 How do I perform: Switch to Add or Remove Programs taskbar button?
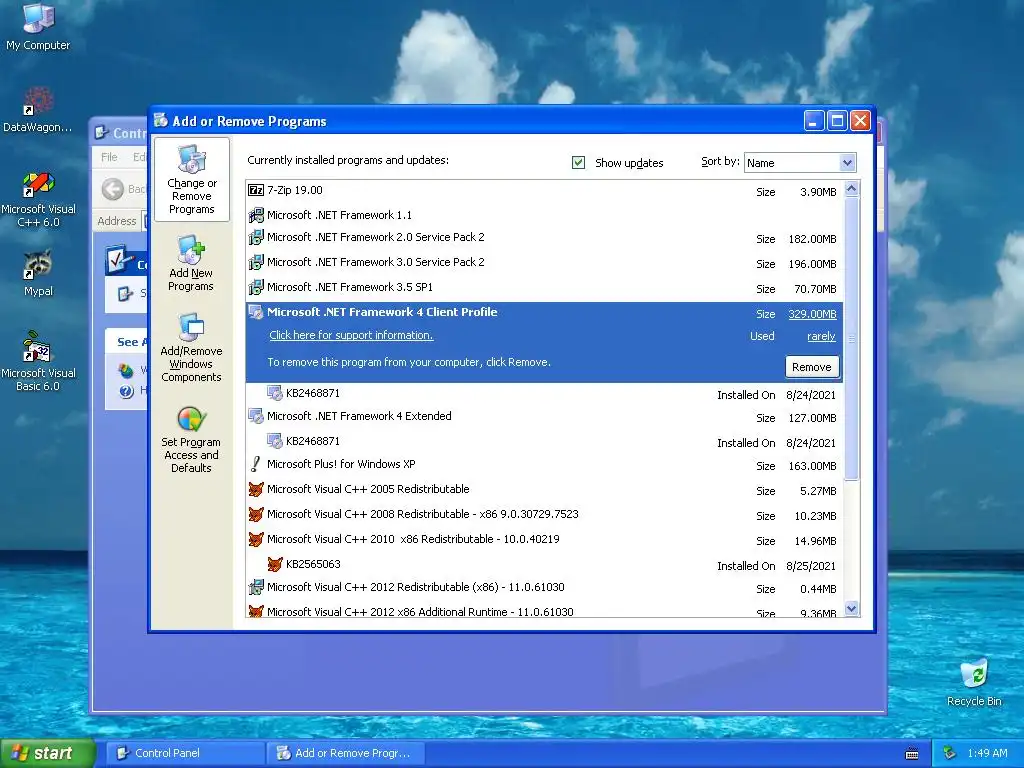click(346, 753)
